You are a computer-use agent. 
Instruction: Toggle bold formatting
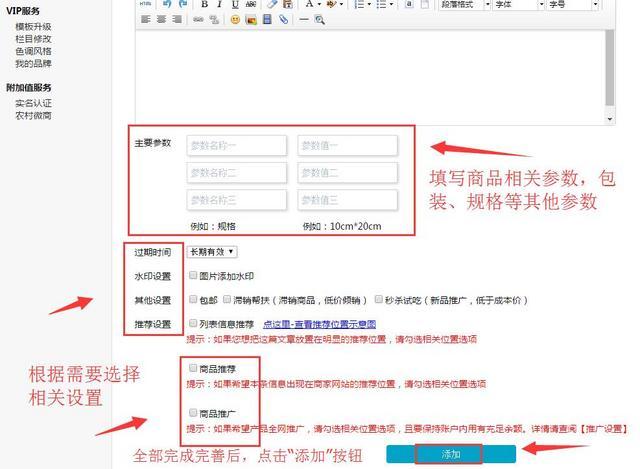(204, 4)
